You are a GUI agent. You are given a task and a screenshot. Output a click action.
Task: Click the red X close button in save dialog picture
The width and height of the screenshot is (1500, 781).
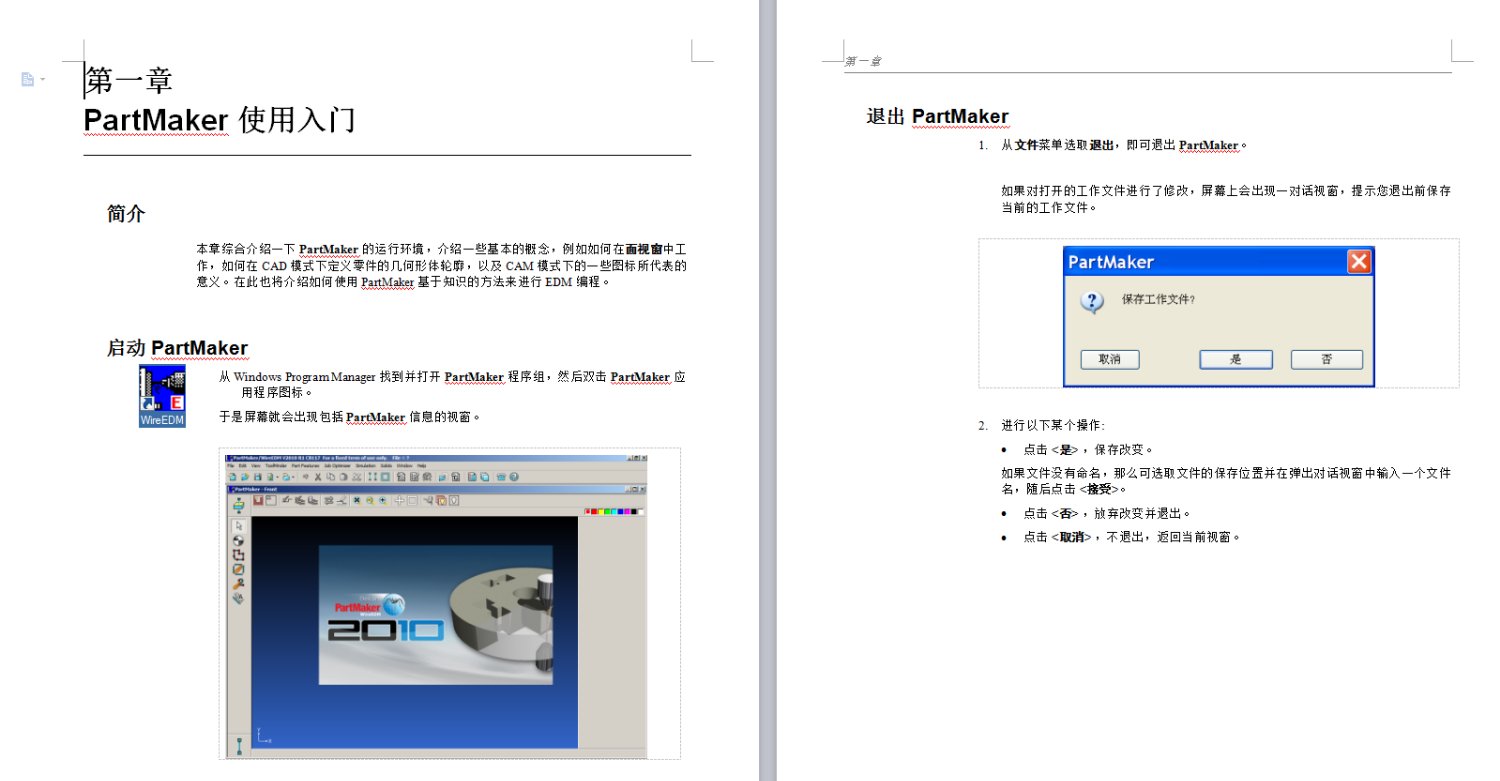1358,262
